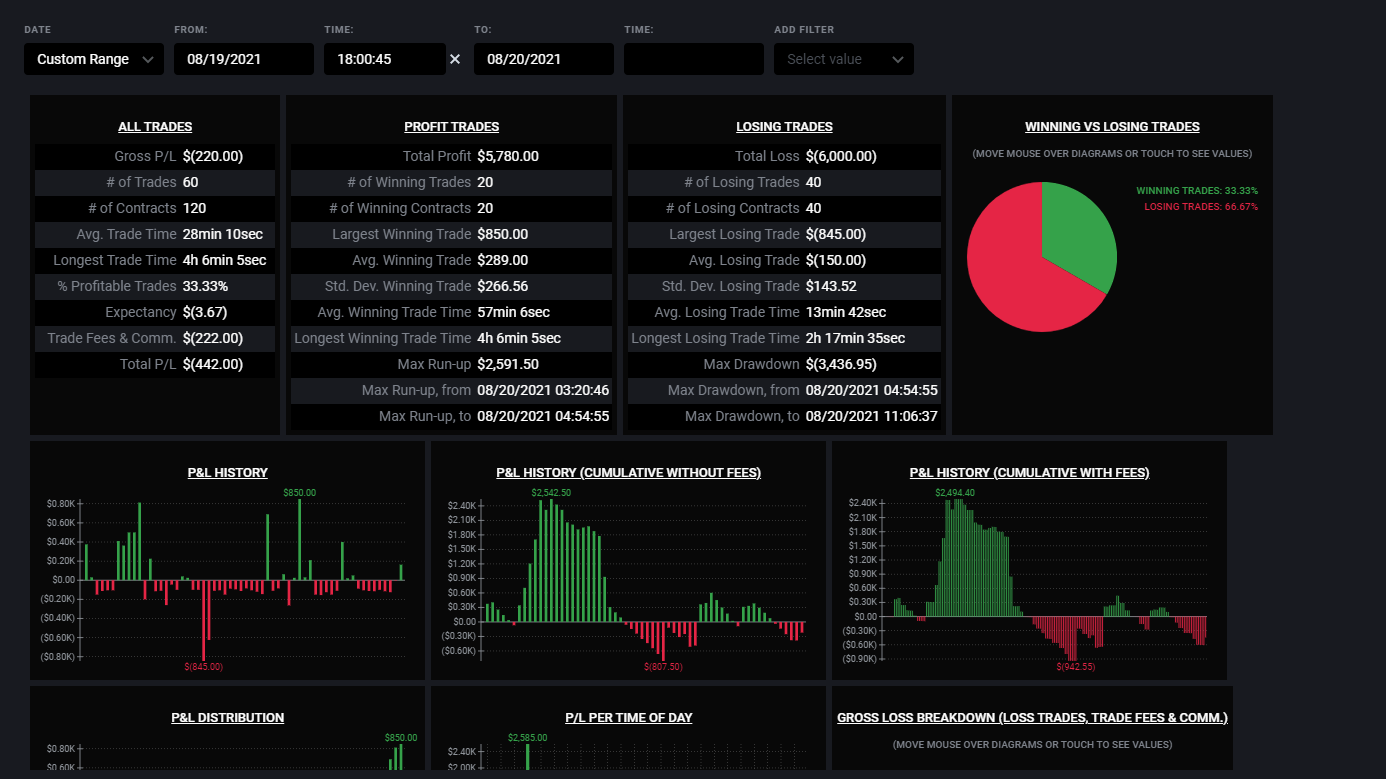1386x779 pixels.
Task: Click the P/L Per Time of Day title
Action: (x=629, y=718)
